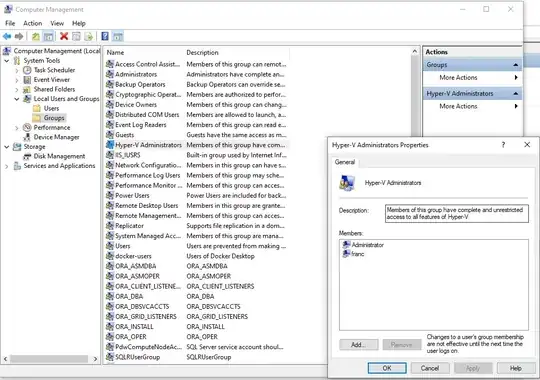Viewport: 540px width, 380px height.
Task: Select Device Manager in System Tools
Action: point(56,137)
